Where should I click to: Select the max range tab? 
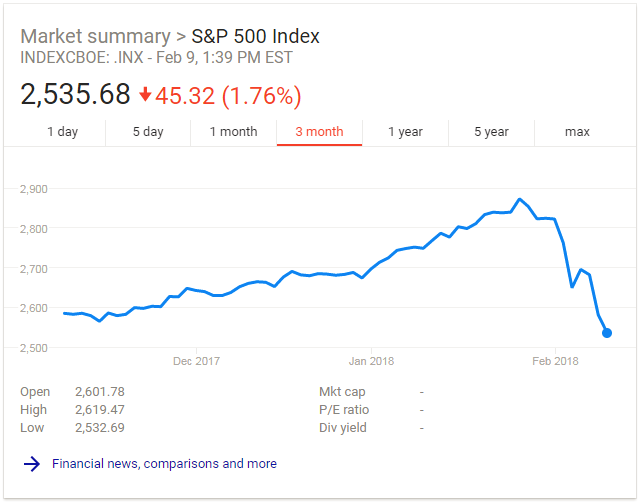(x=577, y=132)
